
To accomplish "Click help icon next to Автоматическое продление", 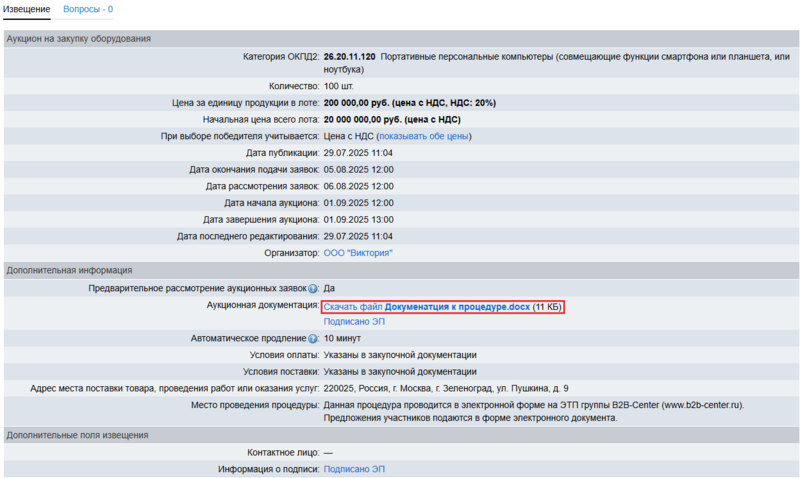I will click(313, 338).
